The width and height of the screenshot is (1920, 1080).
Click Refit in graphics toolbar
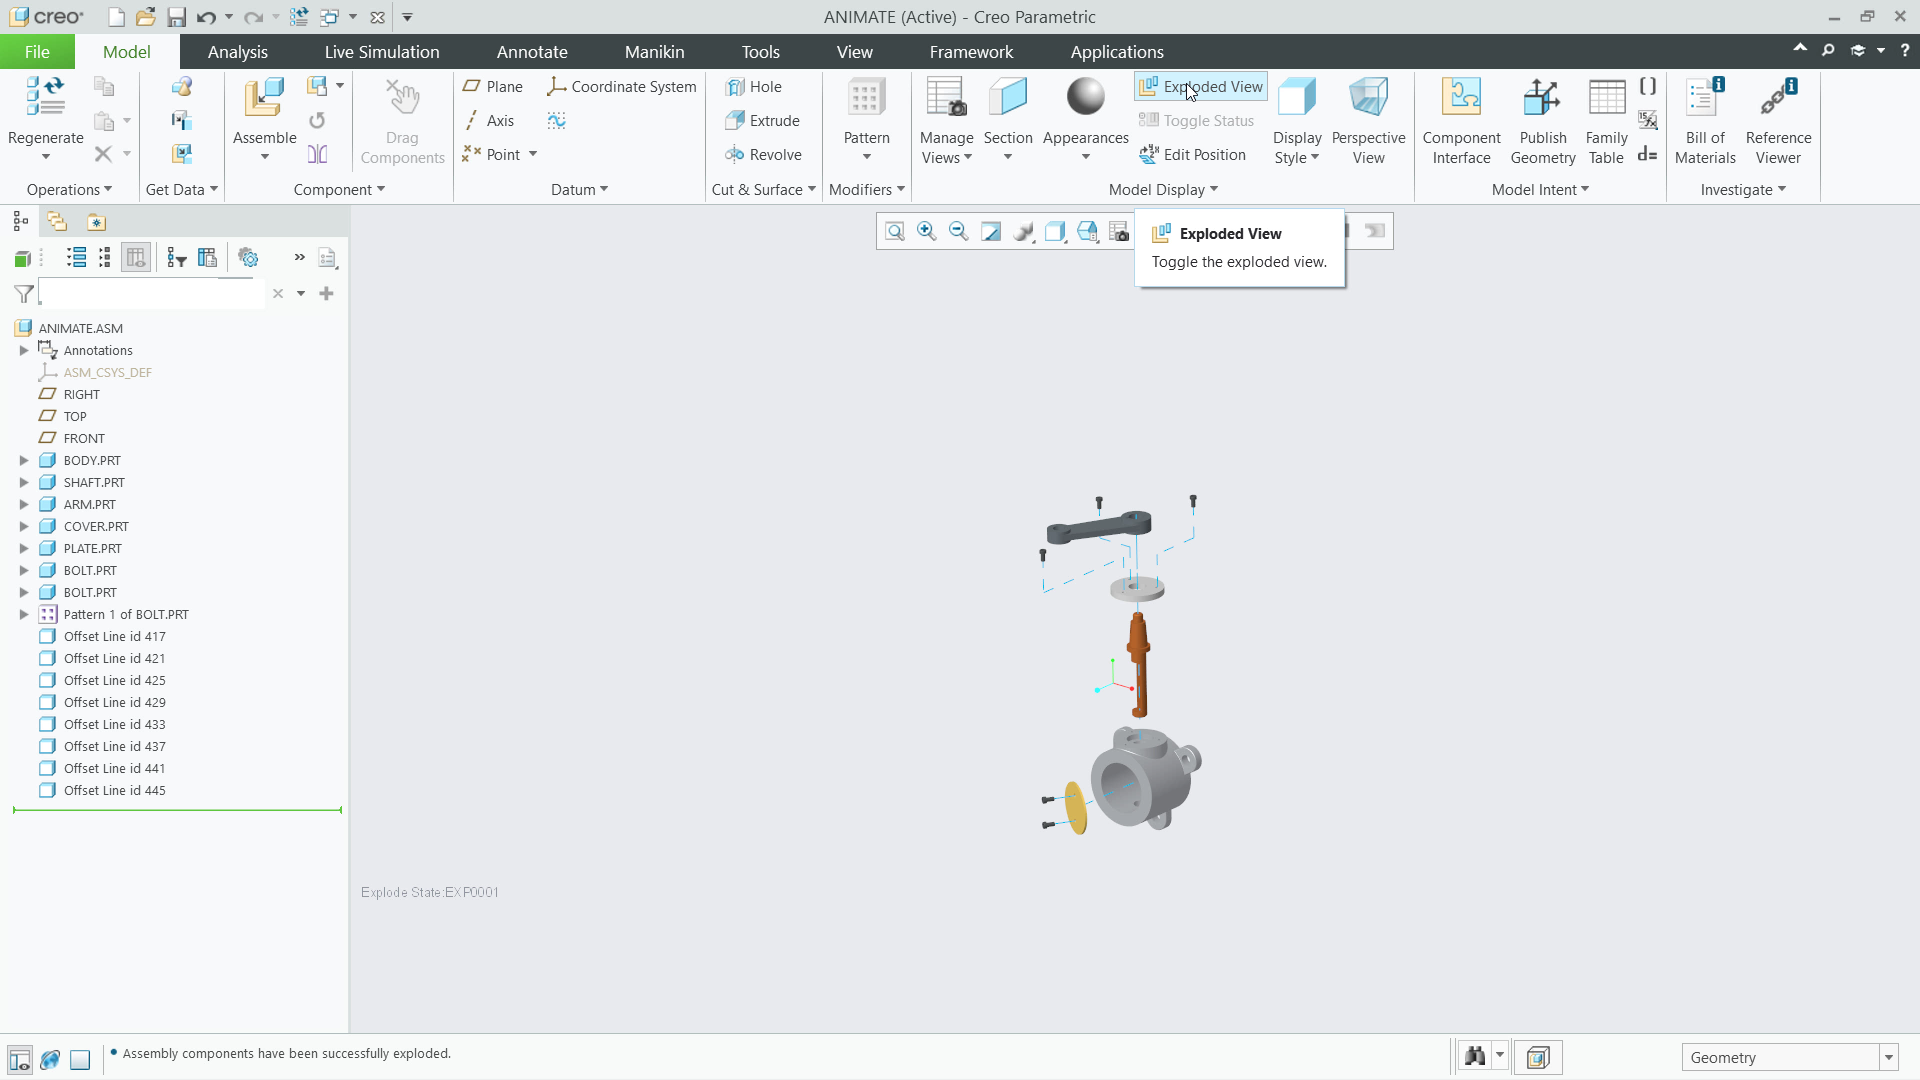(x=895, y=232)
